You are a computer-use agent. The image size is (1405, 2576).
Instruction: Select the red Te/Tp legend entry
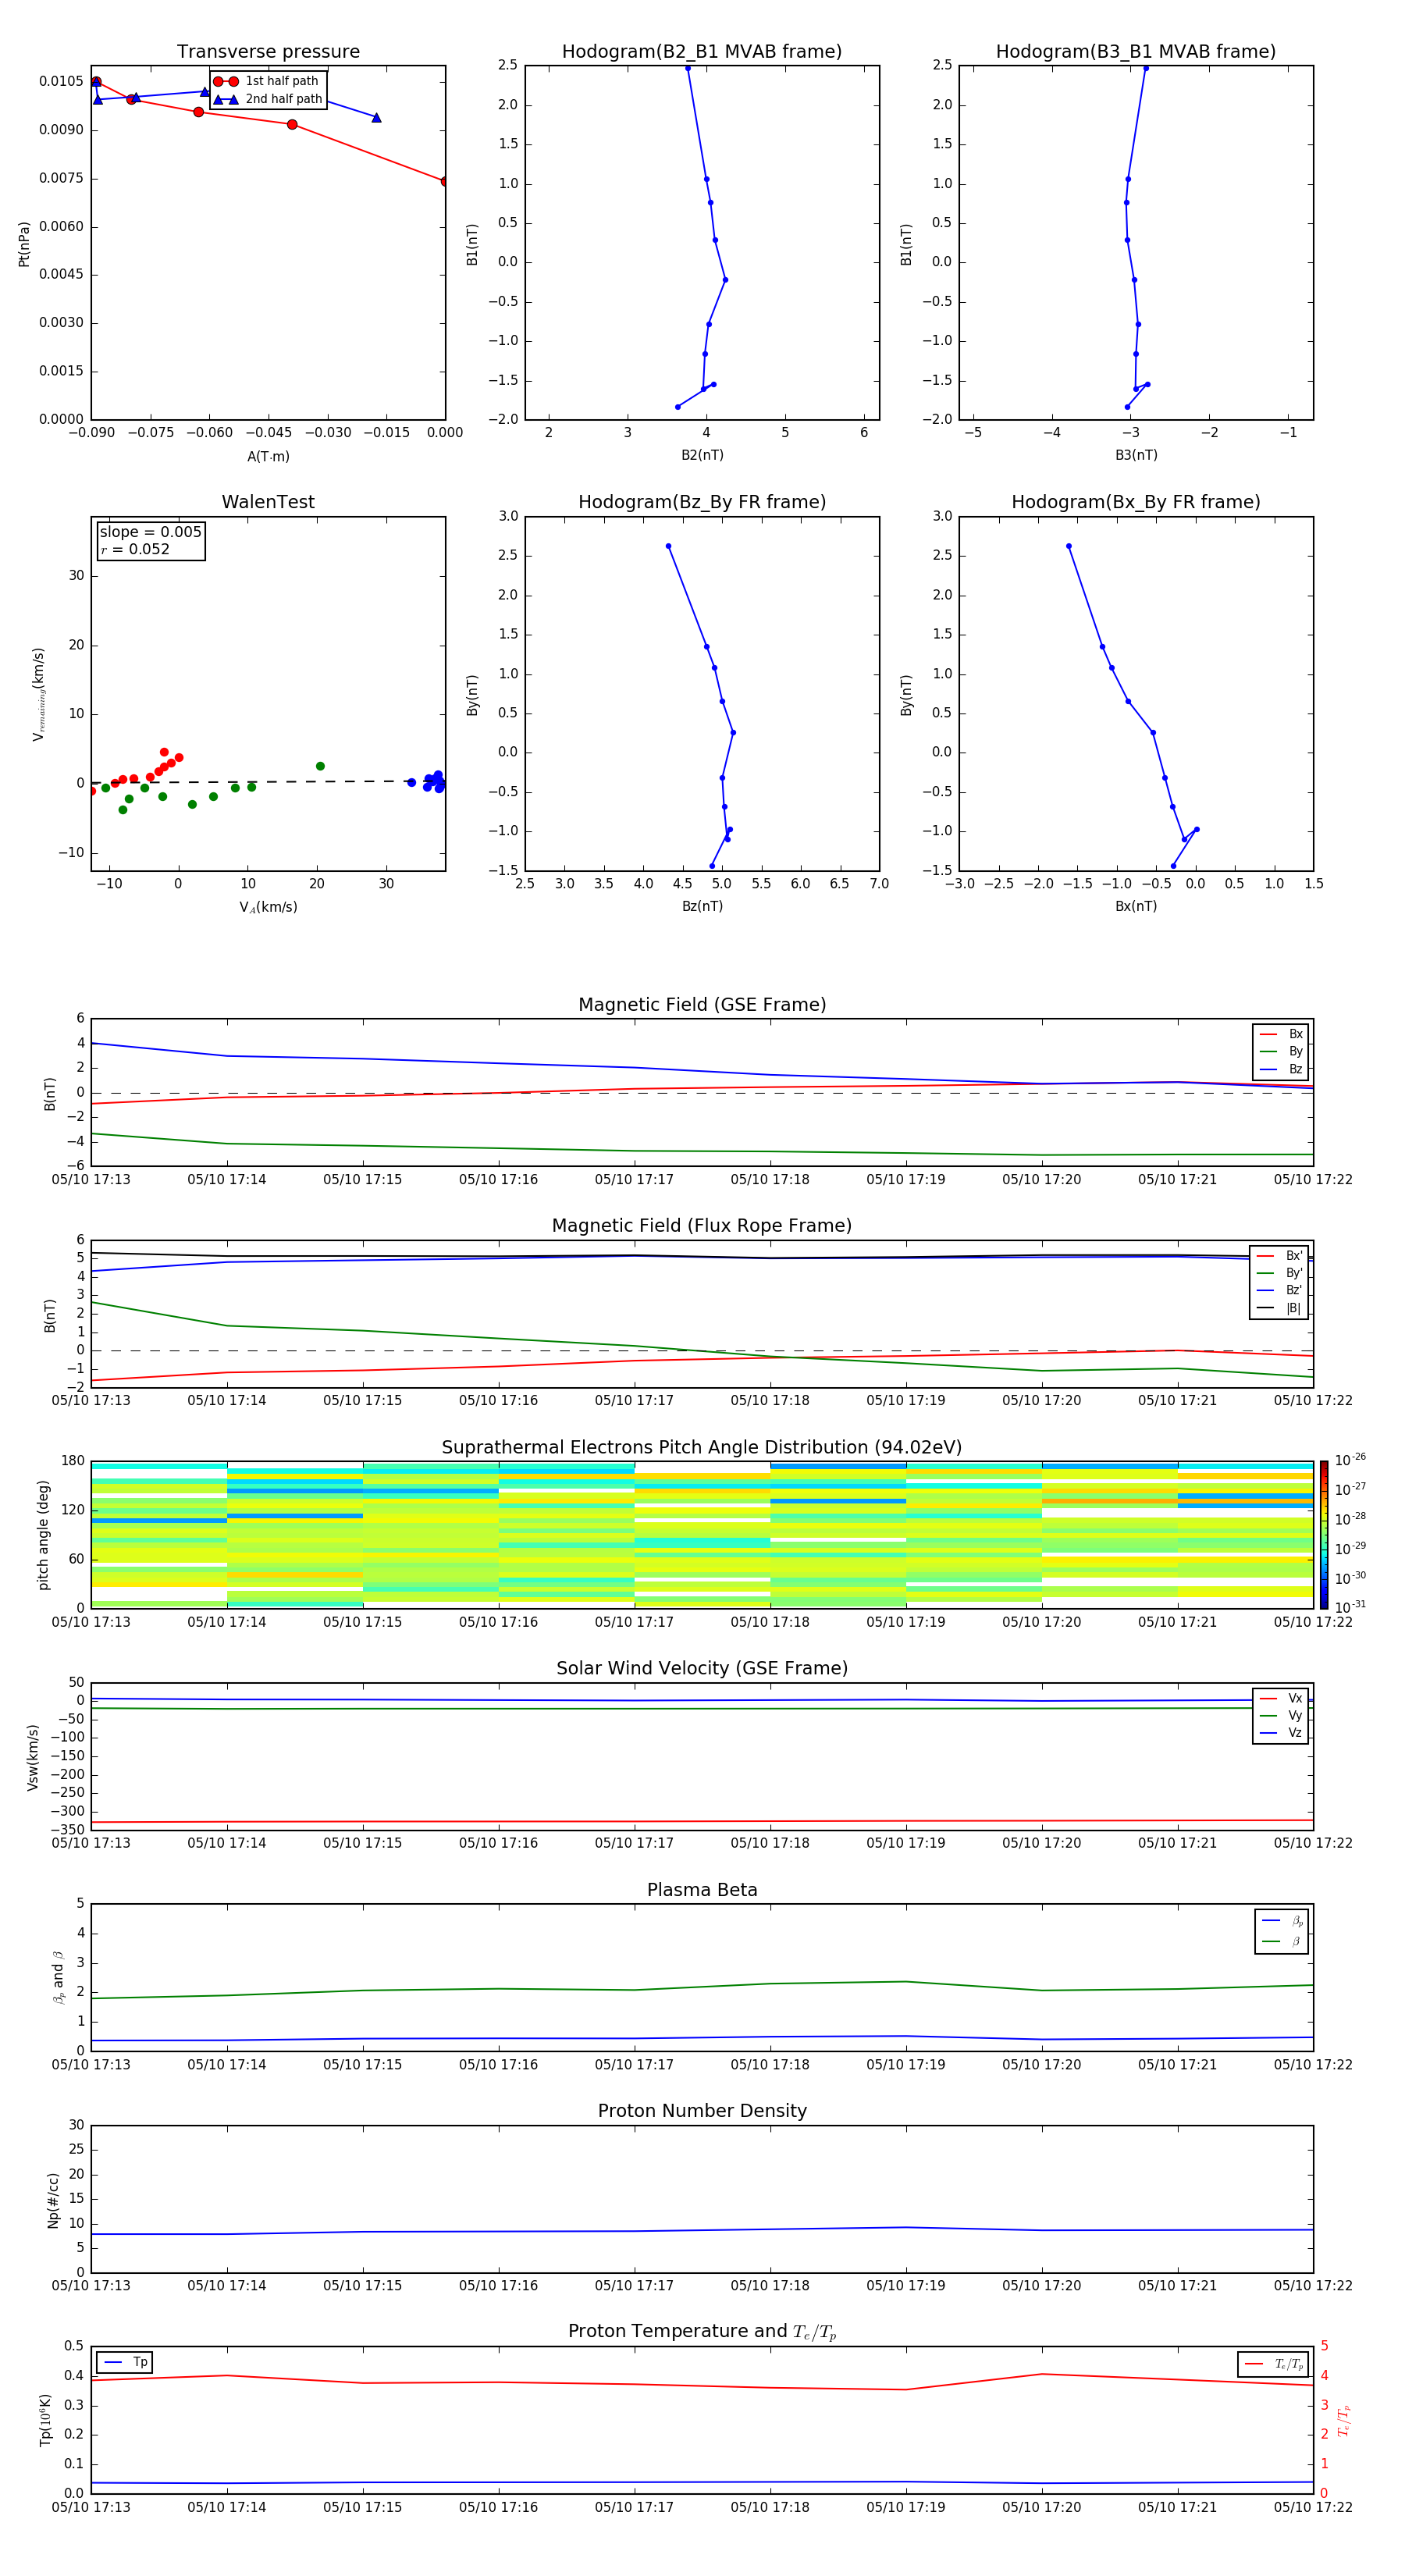coord(1275,2364)
